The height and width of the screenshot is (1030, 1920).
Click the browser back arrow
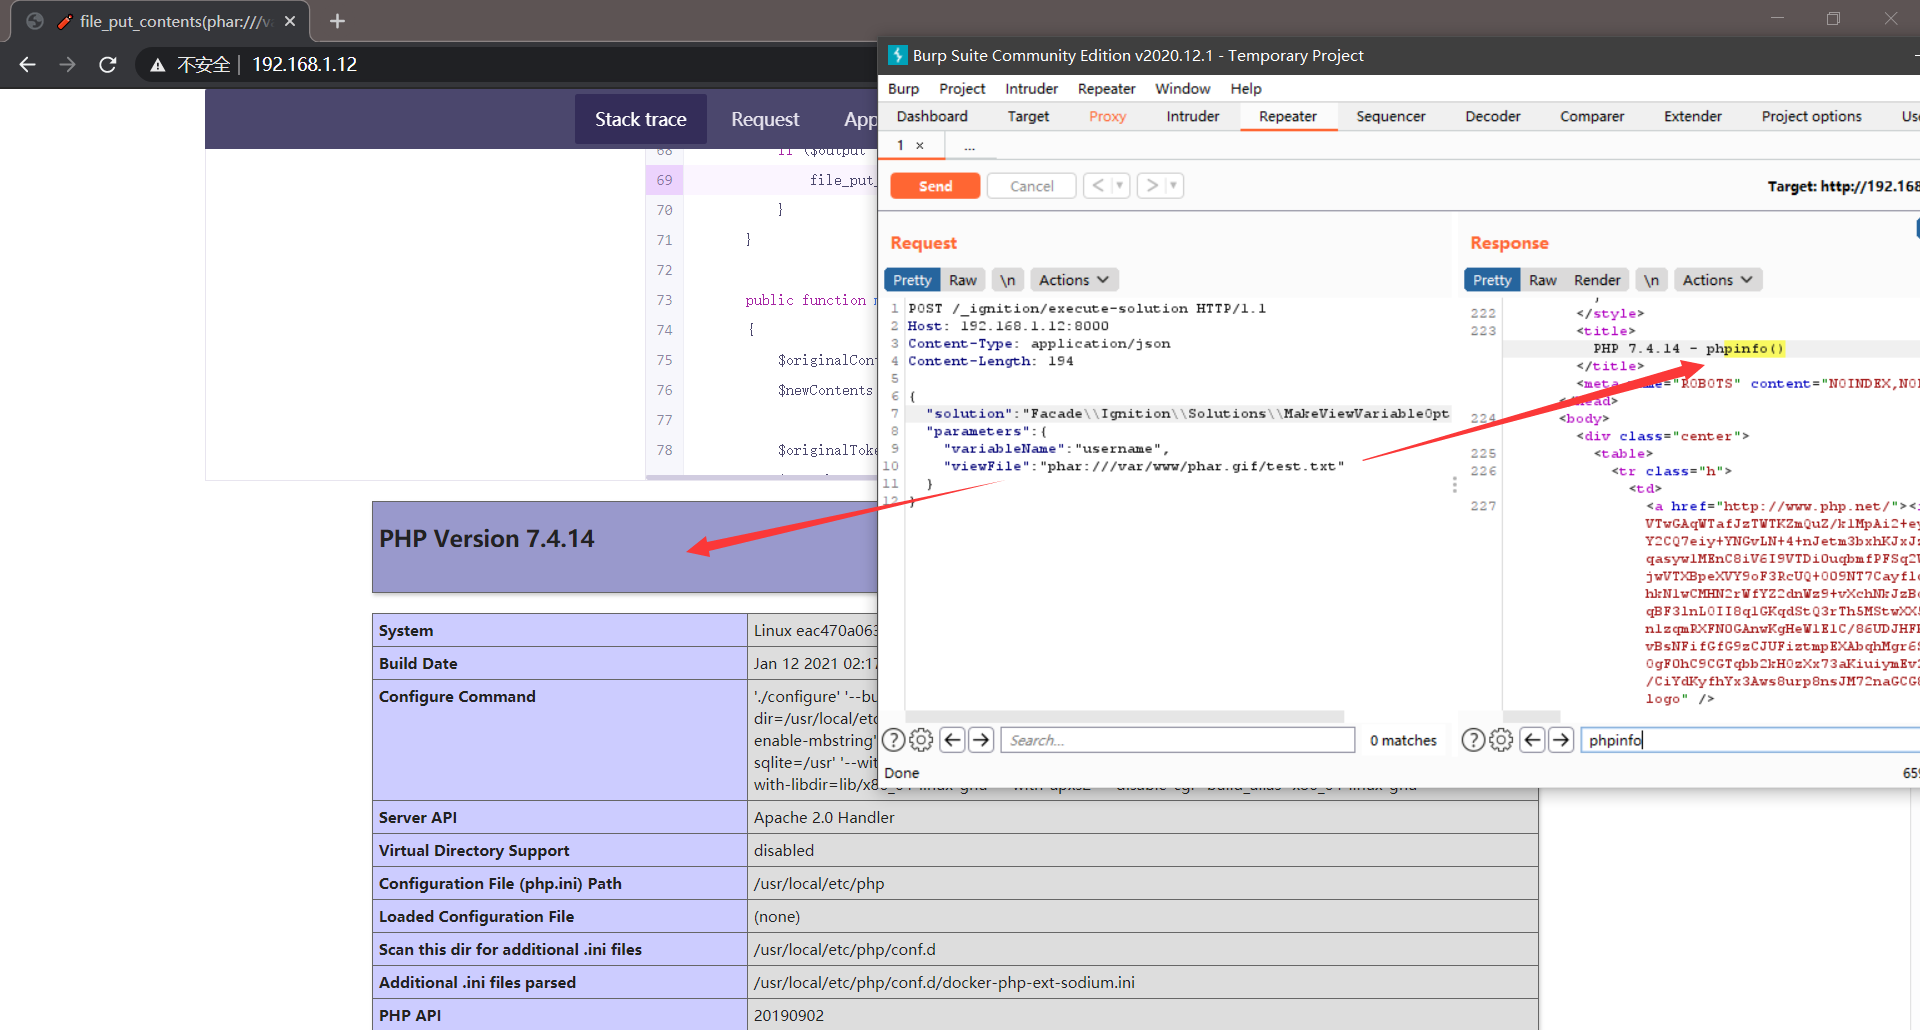click(x=27, y=64)
